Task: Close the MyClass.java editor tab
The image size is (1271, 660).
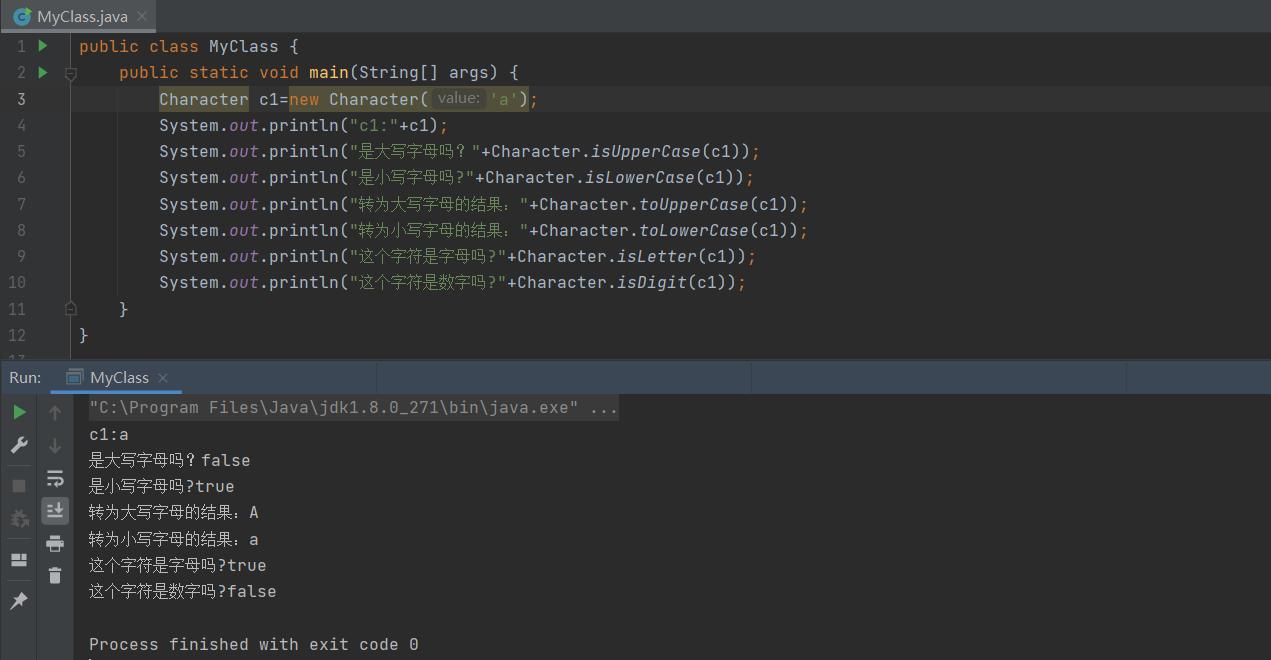Action: click(142, 17)
